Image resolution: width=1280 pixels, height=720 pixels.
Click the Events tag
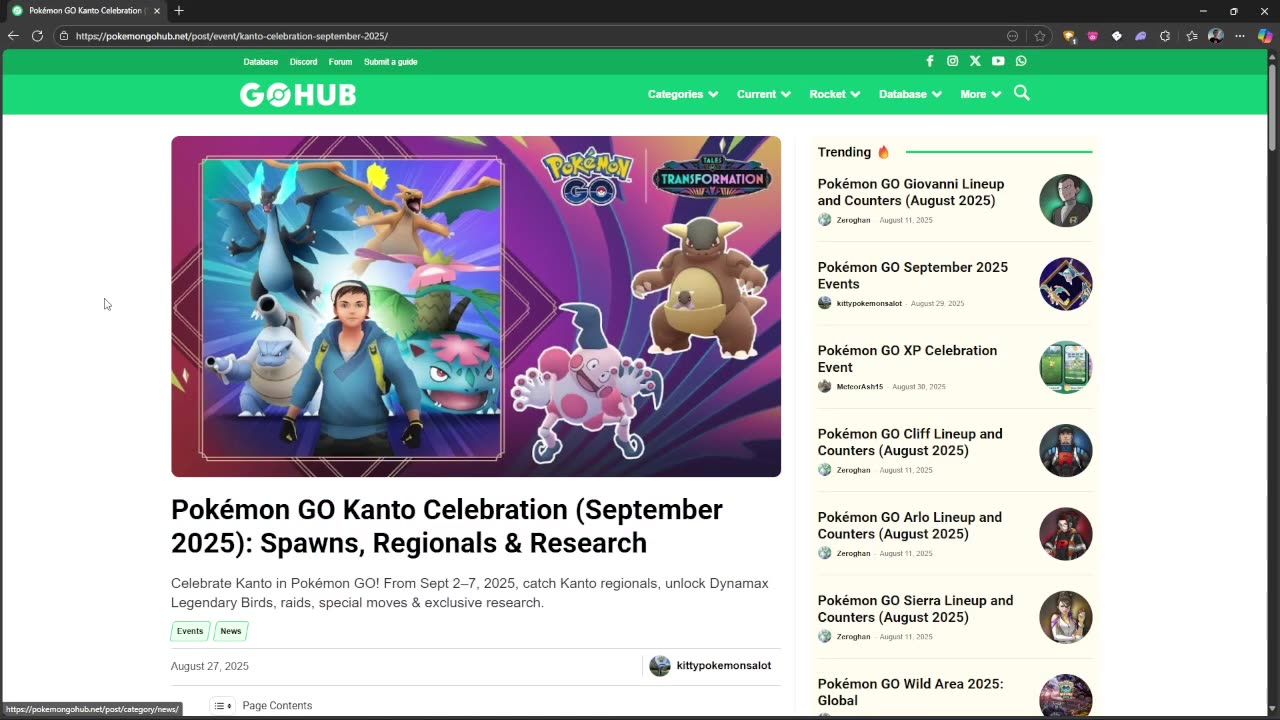click(190, 631)
